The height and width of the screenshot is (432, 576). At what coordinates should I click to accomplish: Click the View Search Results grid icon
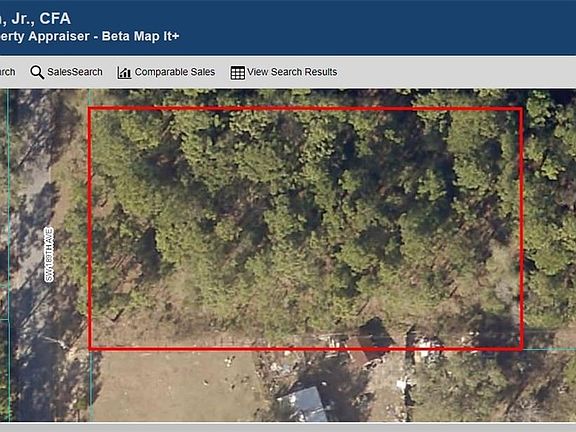(237, 73)
